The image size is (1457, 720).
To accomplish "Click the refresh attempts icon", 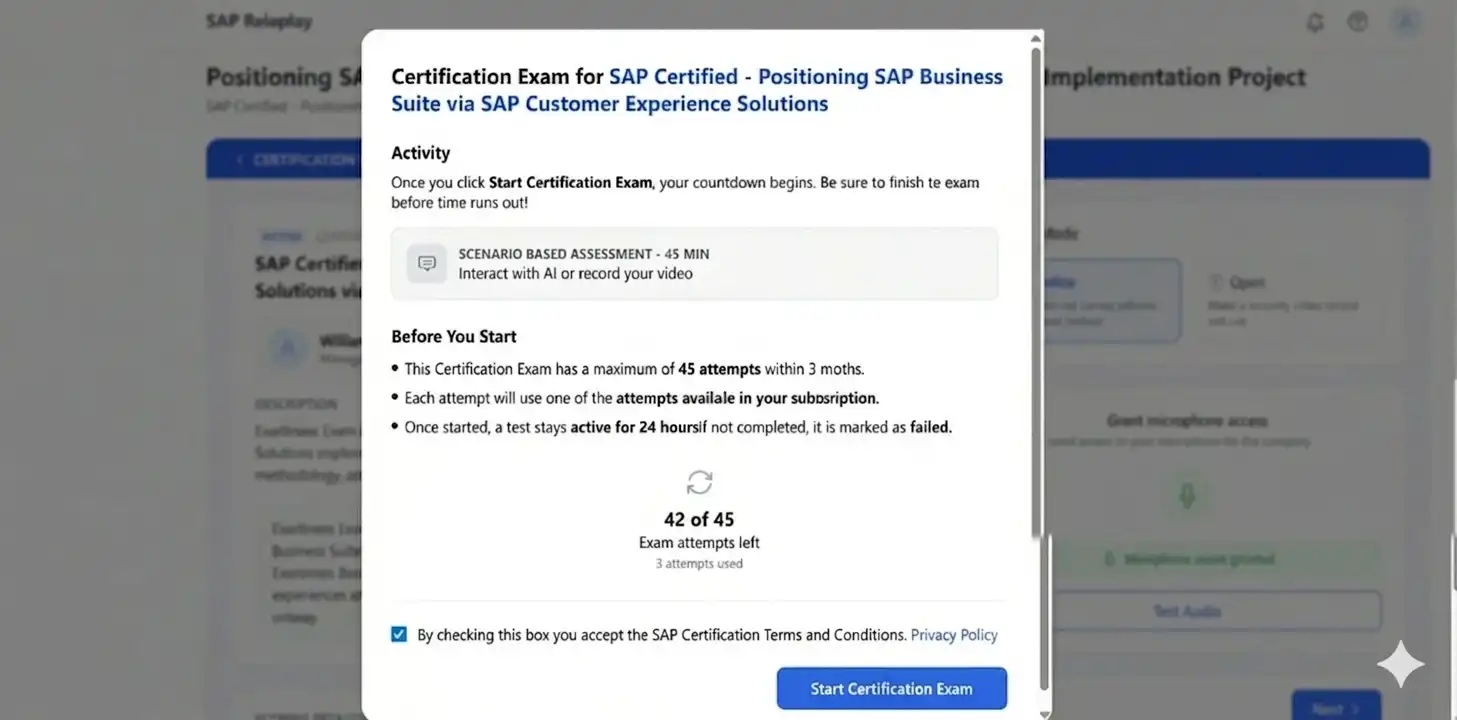I will pyautogui.click(x=699, y=483).
